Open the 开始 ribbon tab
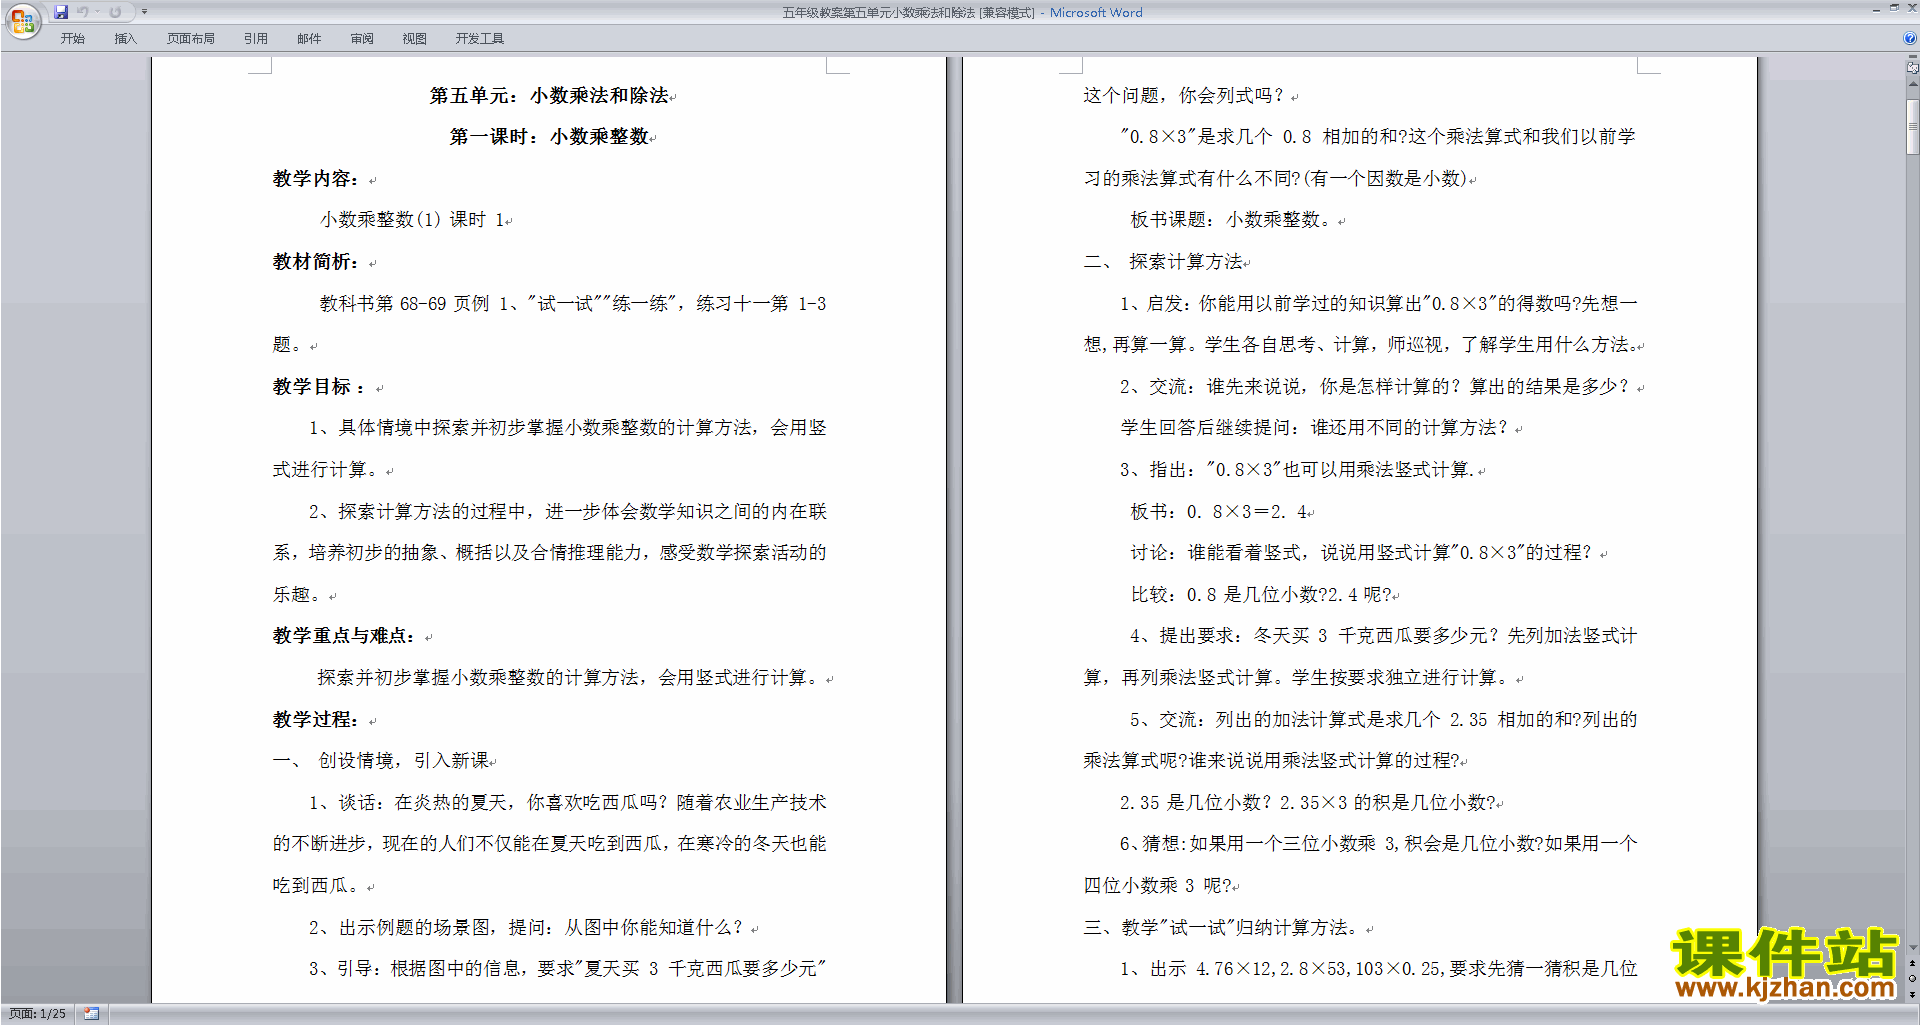Viewport: 1920px width, 1025px height. click(x=72, y=38)
